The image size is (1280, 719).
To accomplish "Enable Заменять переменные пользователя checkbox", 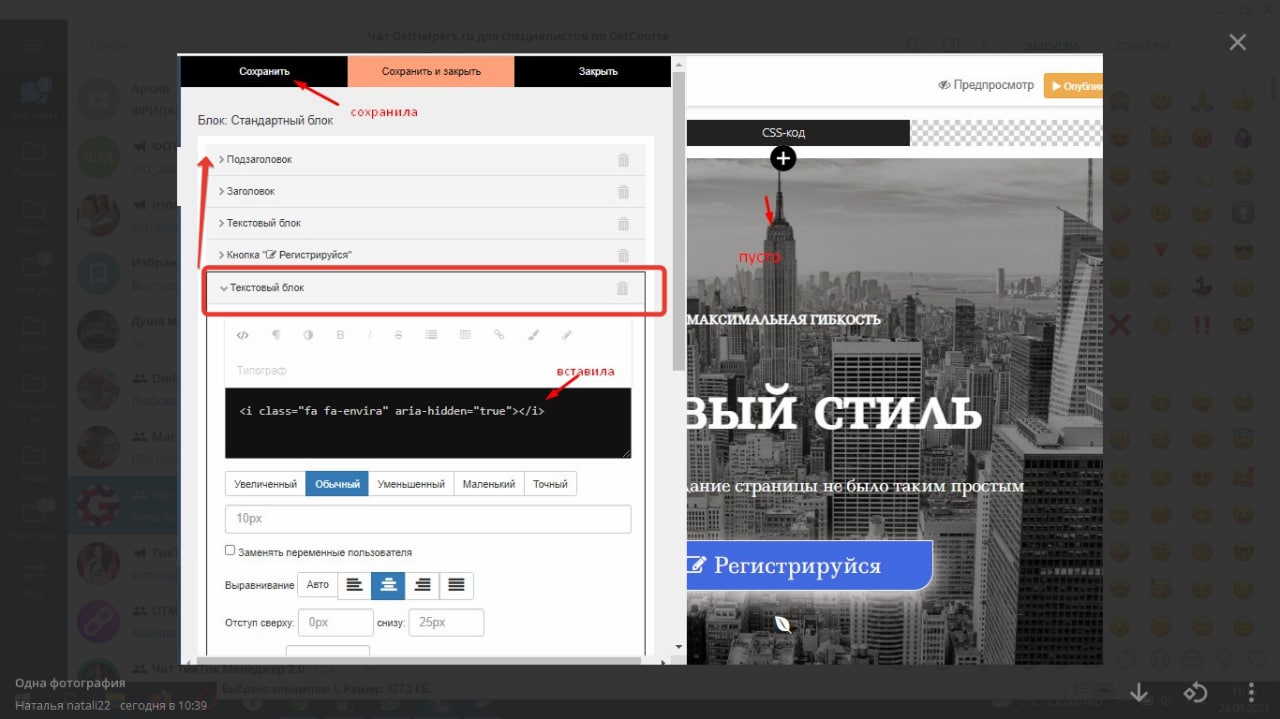I will (x=230, y=551).
